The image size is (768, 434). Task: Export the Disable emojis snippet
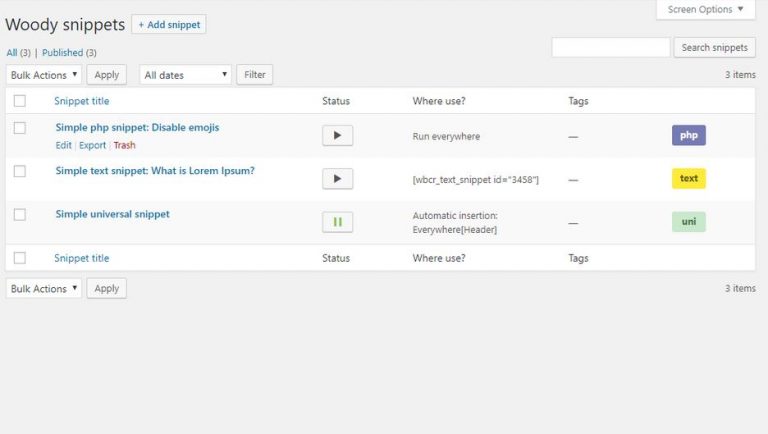(93, 145)
